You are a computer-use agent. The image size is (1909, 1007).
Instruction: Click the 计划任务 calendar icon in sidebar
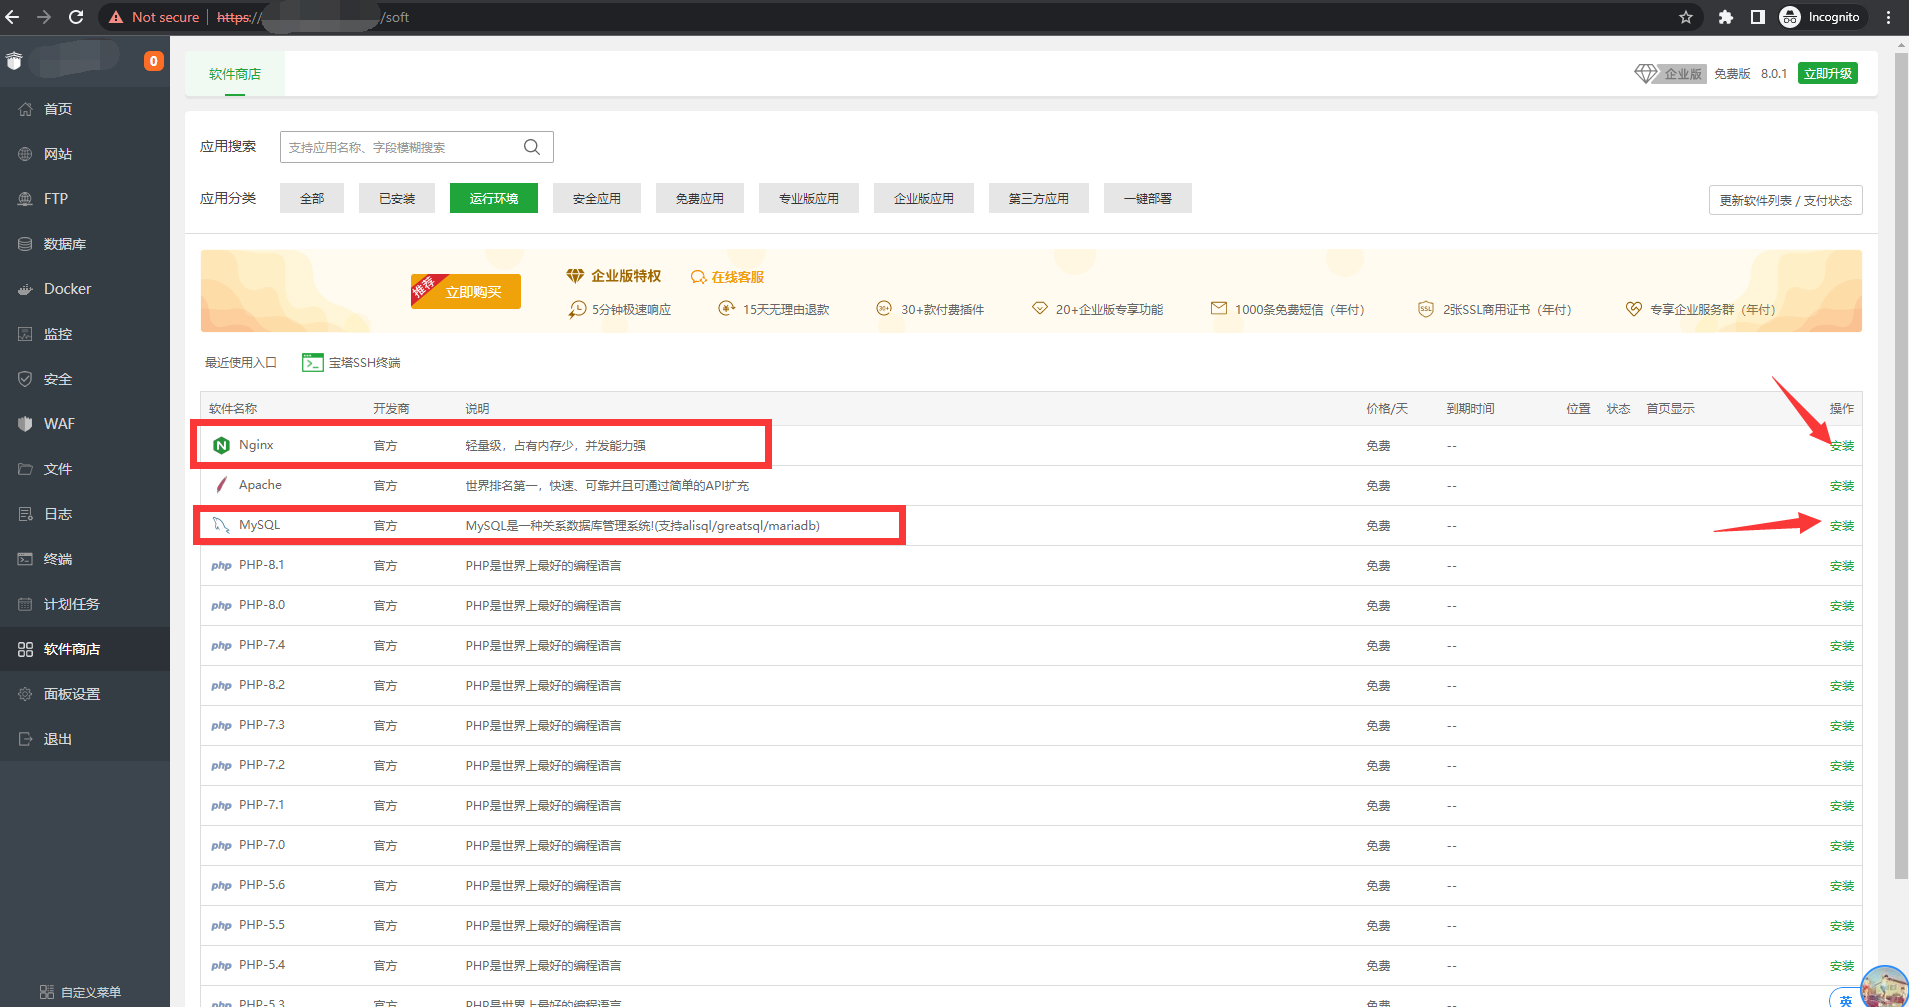pyautogui.click(x=25, y=604)
